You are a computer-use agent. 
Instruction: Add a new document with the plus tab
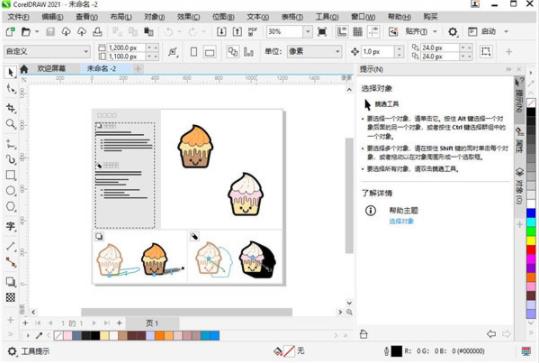tap(138, 68)
